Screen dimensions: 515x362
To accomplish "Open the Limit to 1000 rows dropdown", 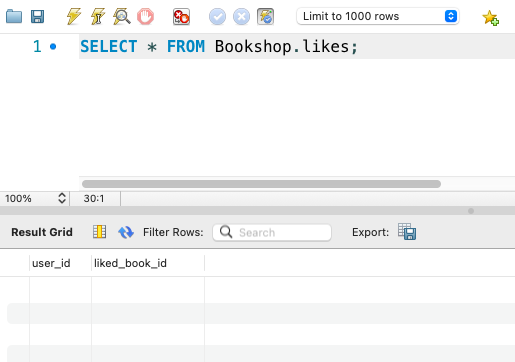I will [378, 16].
